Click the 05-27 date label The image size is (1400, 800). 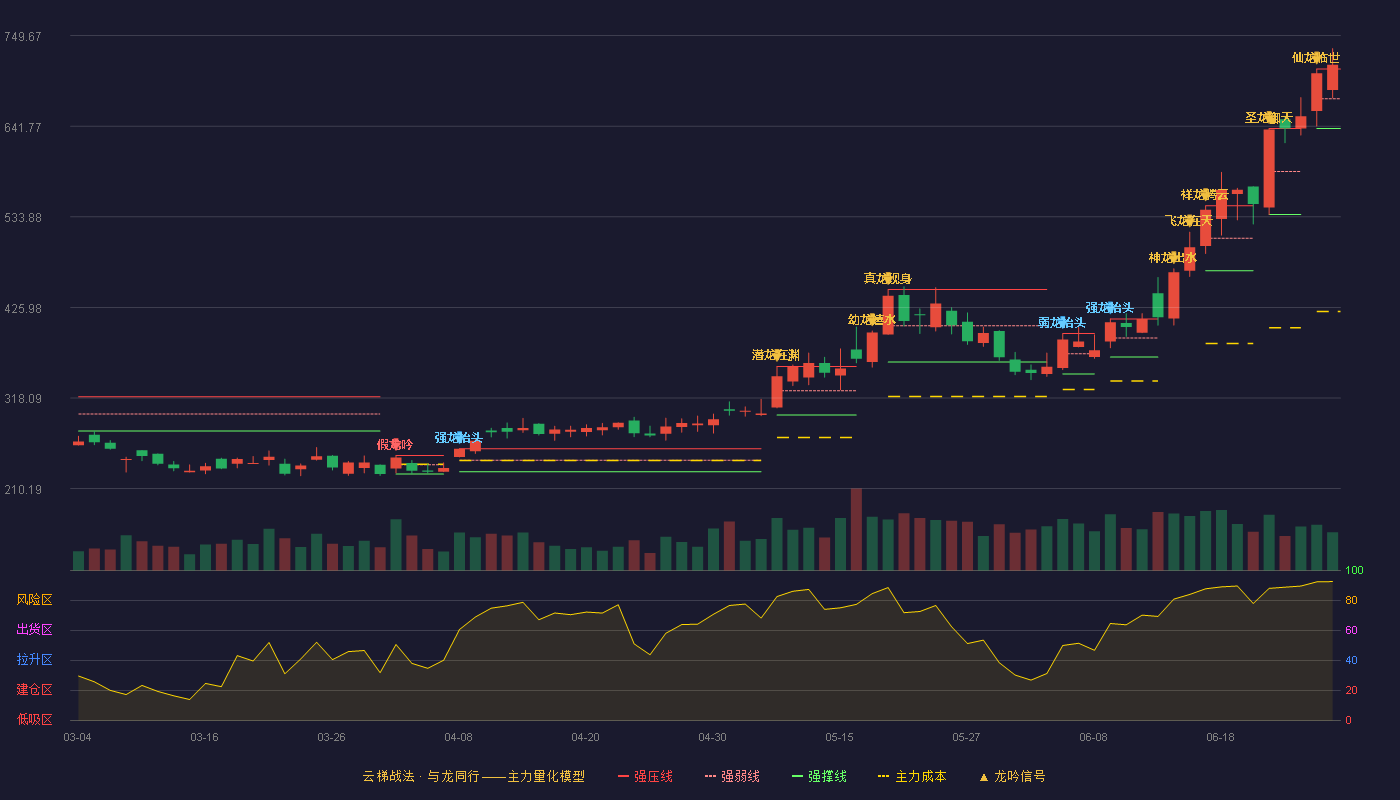point(966,737)
